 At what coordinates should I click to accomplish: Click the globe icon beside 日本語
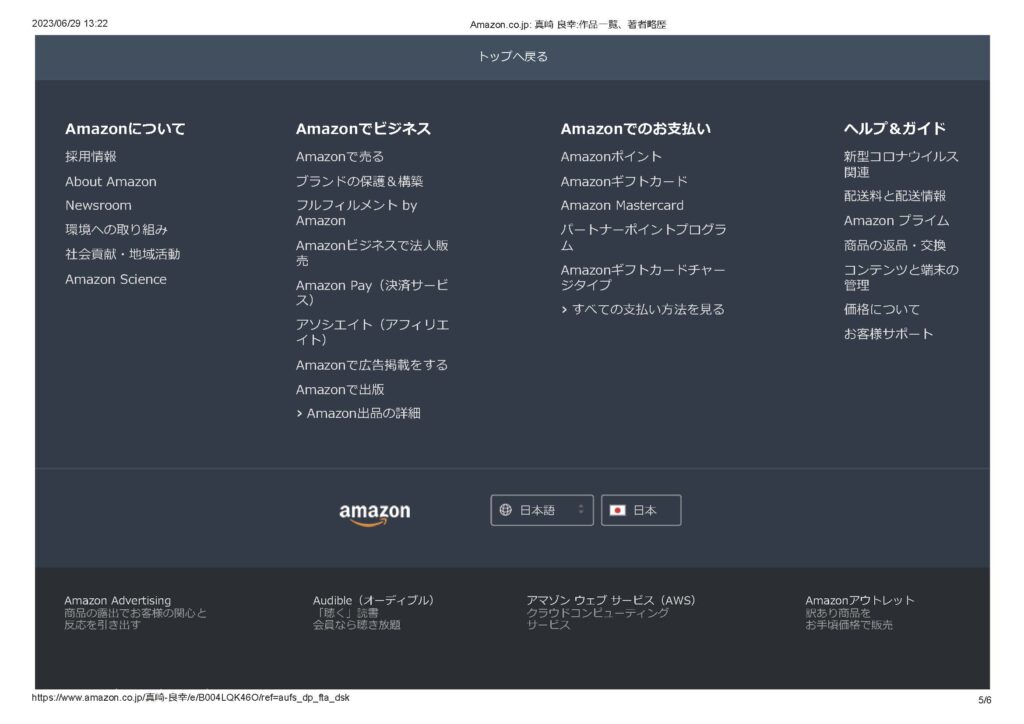coord(506,510)
